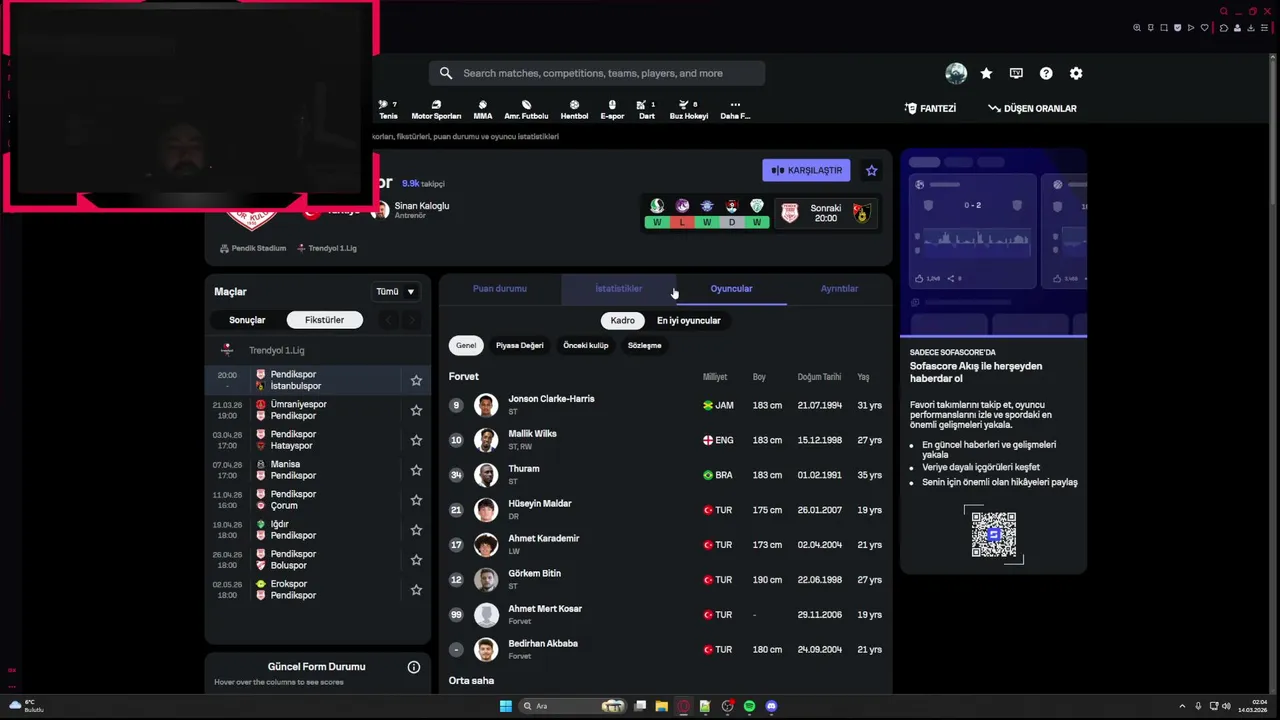The image size is (1280, 720).
Task: Select the E-spor sport icon
Action: [612, 109]
